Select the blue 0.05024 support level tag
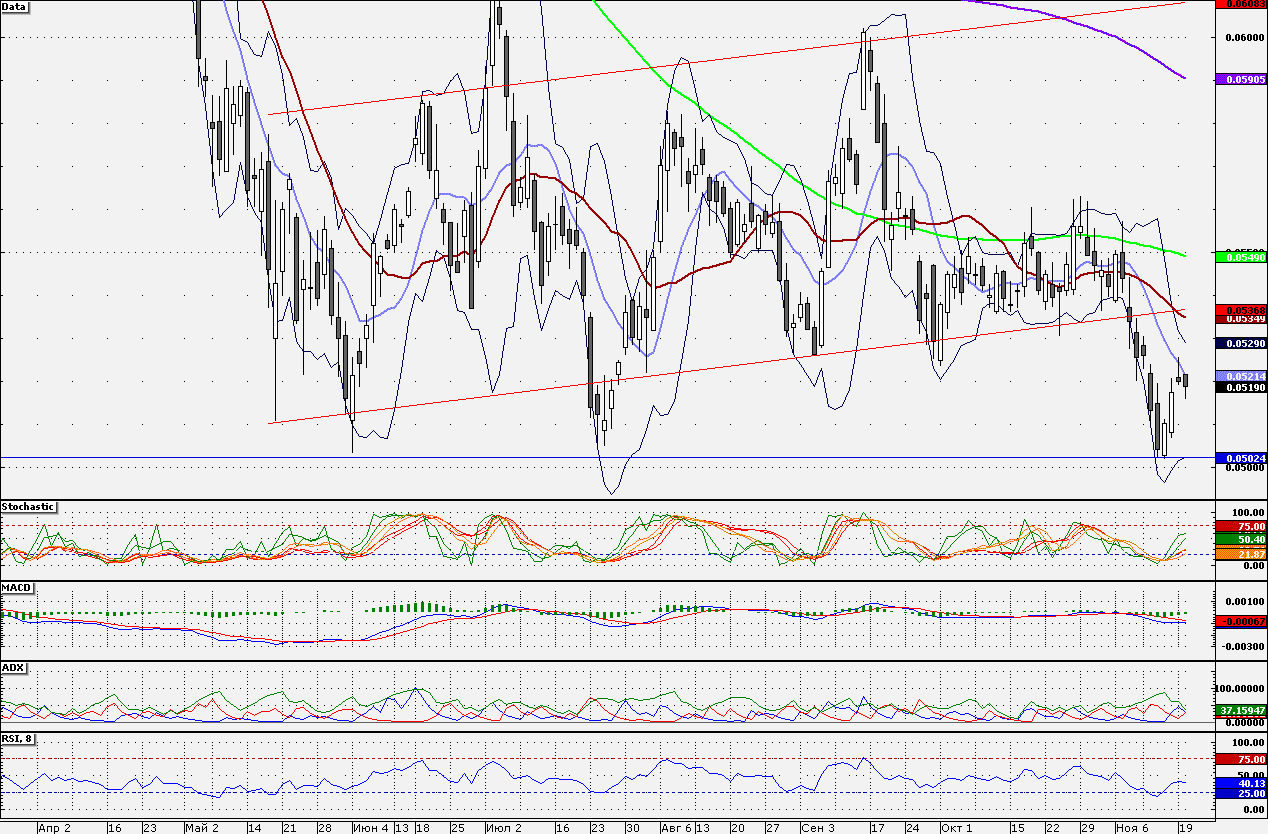This screenshot has height=834, width=1268. pos(1240,458)
